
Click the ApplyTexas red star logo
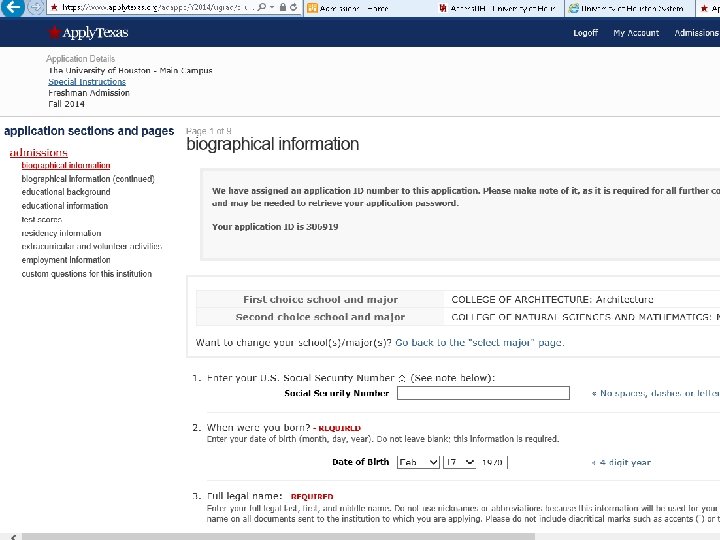pyautogui.click(x=54, y=32)
